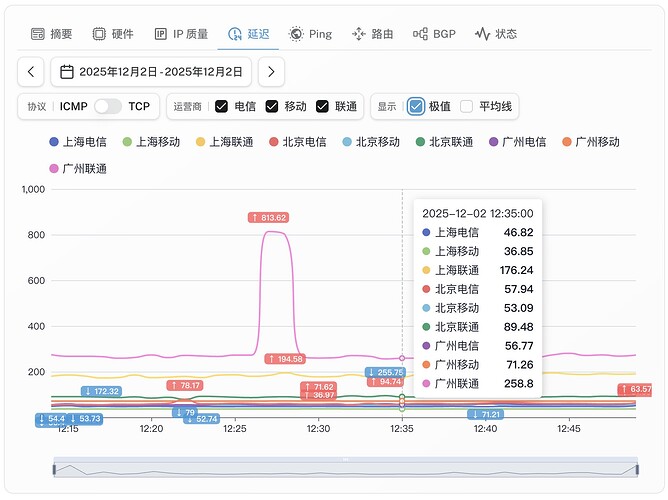Screen dimensions: 668x500
Task: Open the 路由 routing tab
Action: click(372, 34)
